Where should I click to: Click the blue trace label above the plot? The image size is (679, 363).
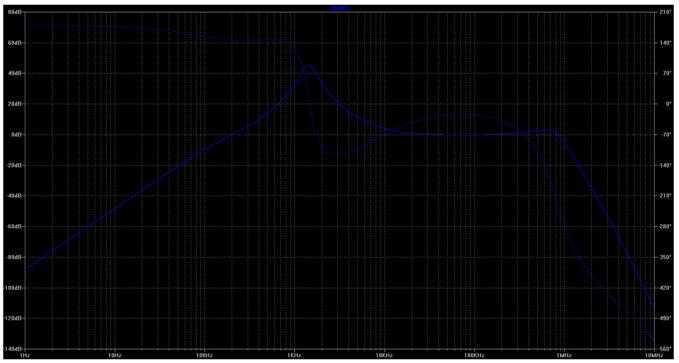pos(340,8)
